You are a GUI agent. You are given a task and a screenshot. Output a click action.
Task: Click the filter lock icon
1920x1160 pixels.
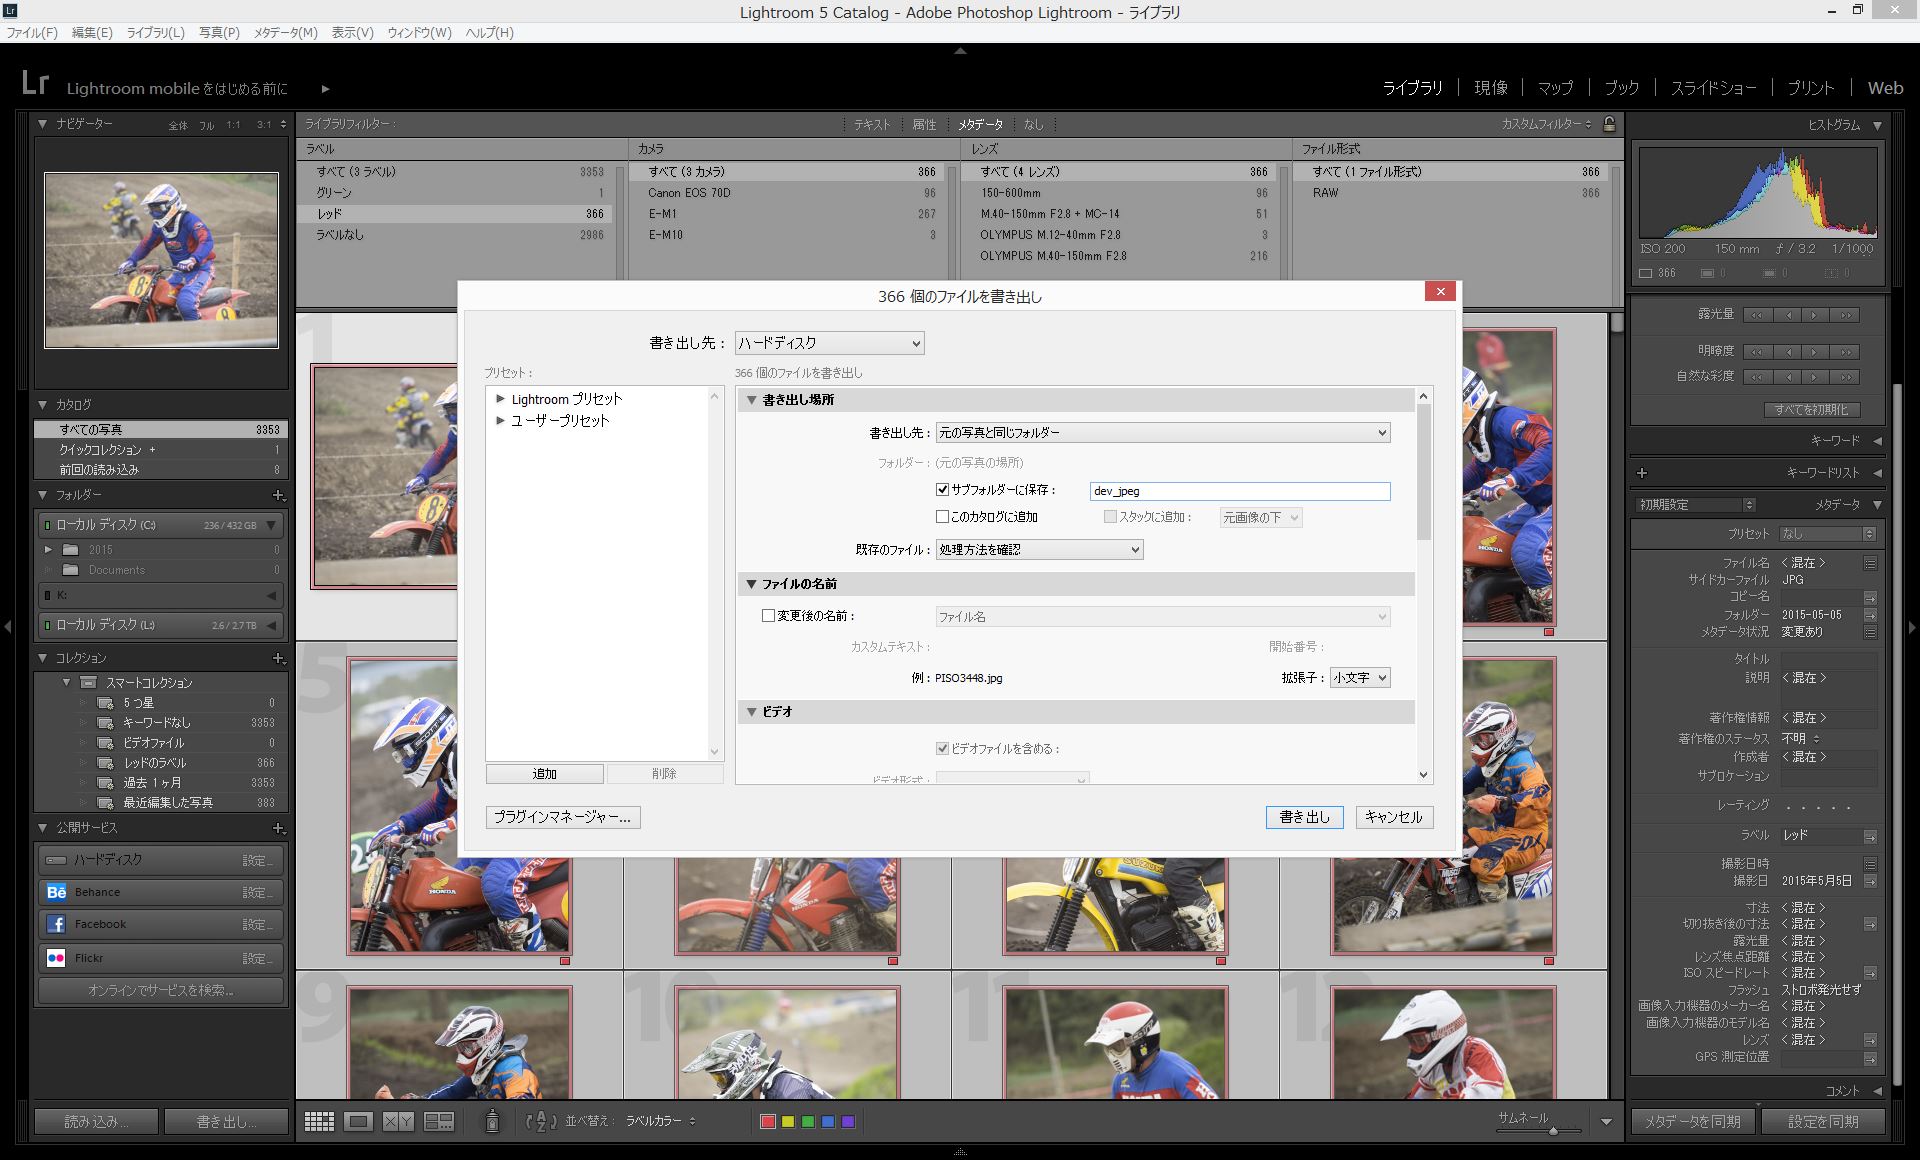point(1609,124)
